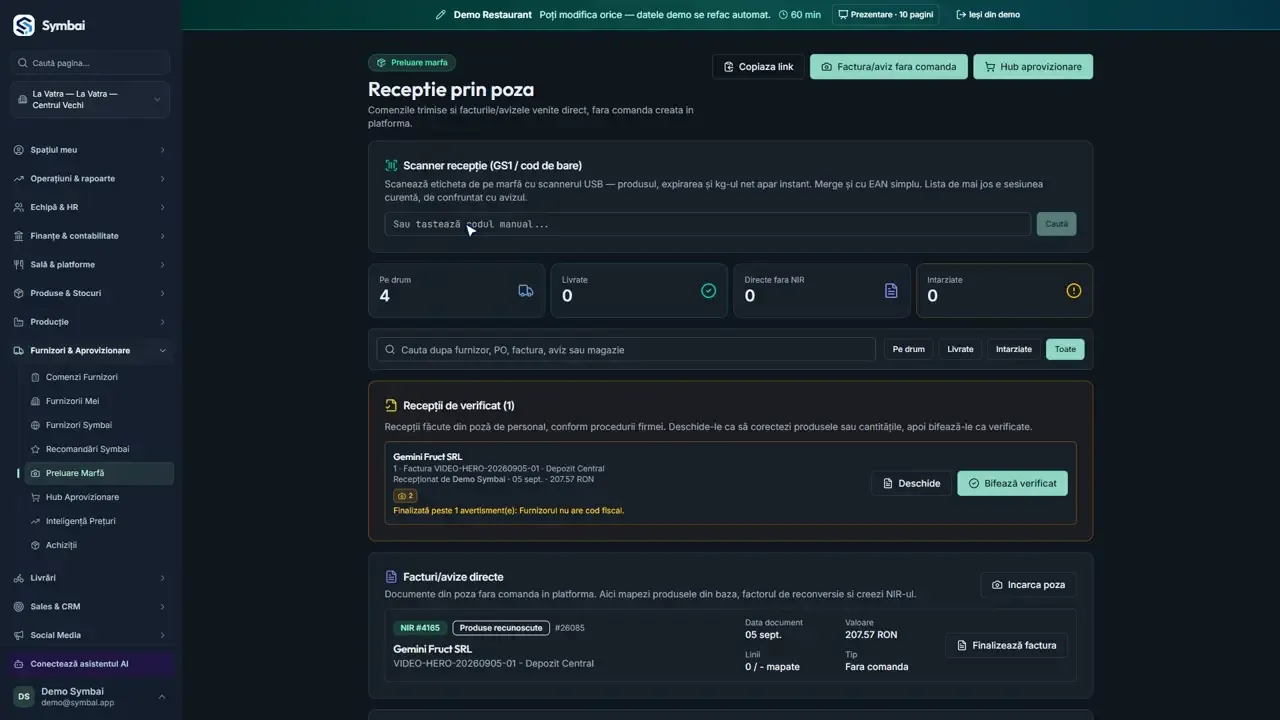This screenshot has height=720, width=1280.
Task: Click the pencil icon beside Demo Restaurant
Action: click(441, 15)
